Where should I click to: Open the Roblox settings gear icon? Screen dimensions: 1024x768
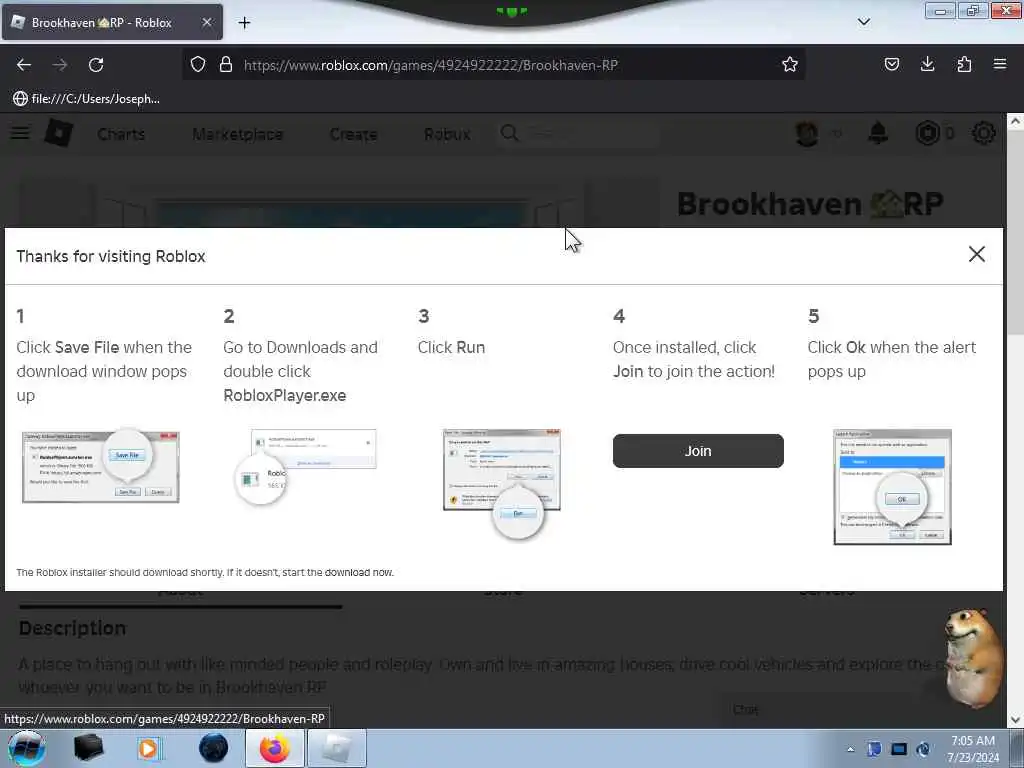pos(984,133)
